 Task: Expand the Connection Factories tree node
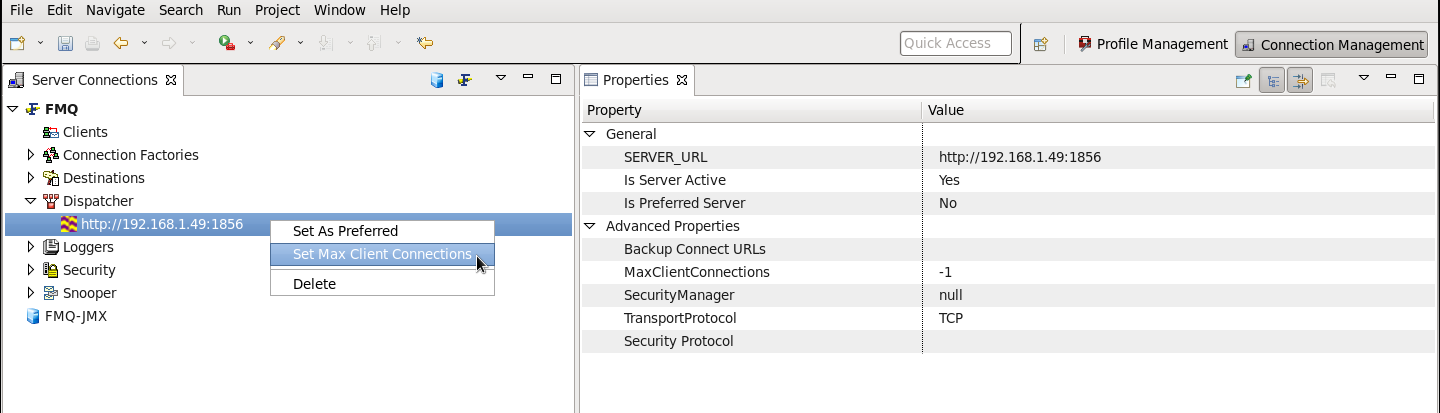[x=31, y=155]
